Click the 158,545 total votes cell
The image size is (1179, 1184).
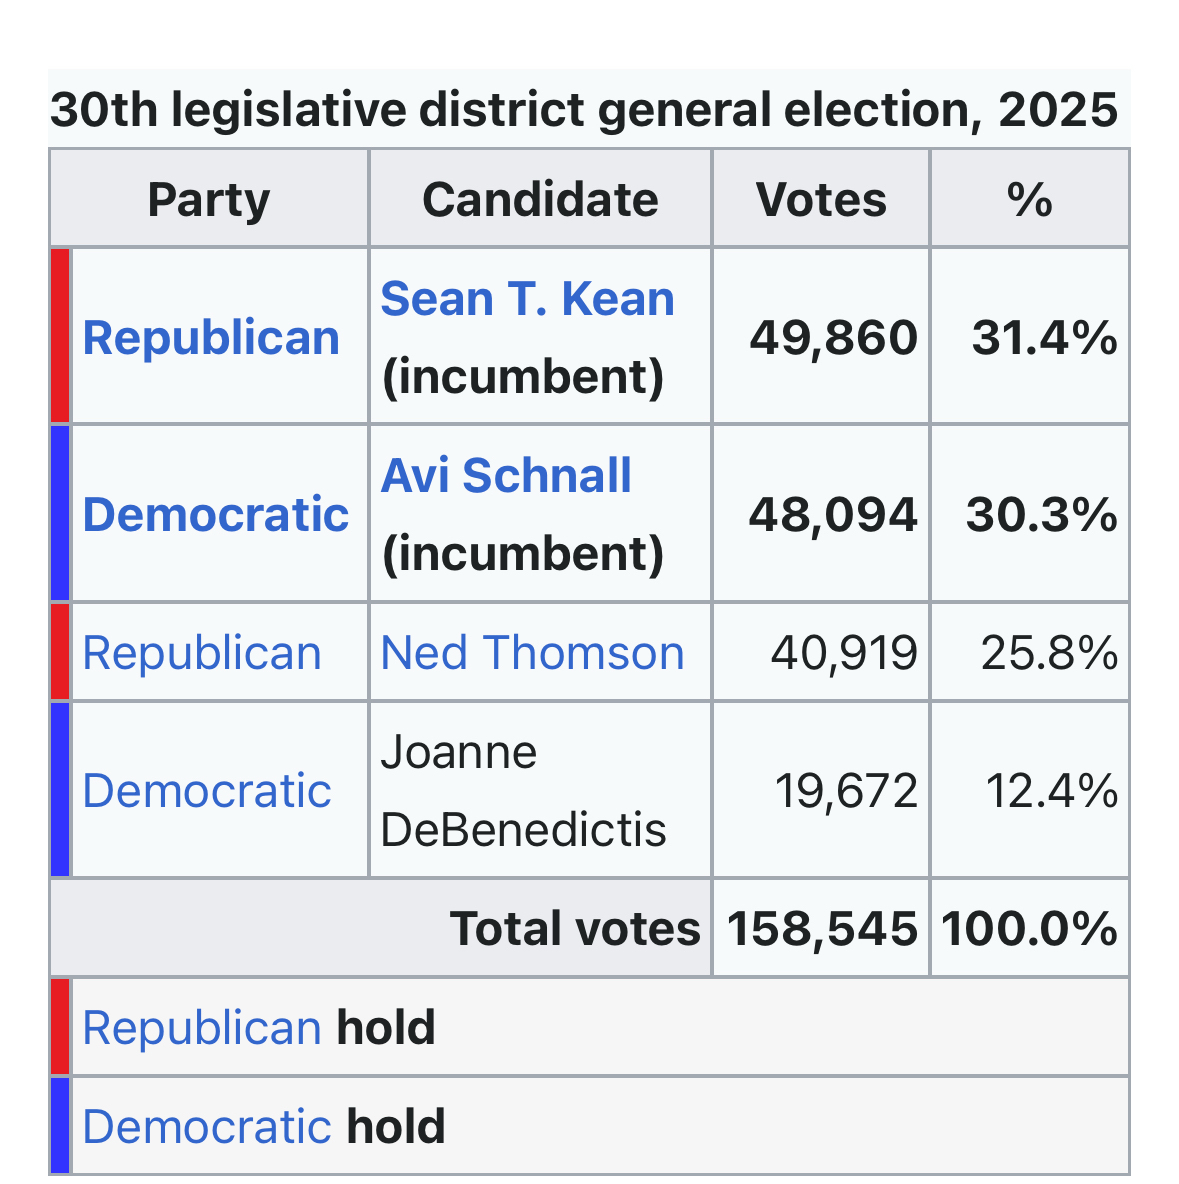[x=822, y=929]
